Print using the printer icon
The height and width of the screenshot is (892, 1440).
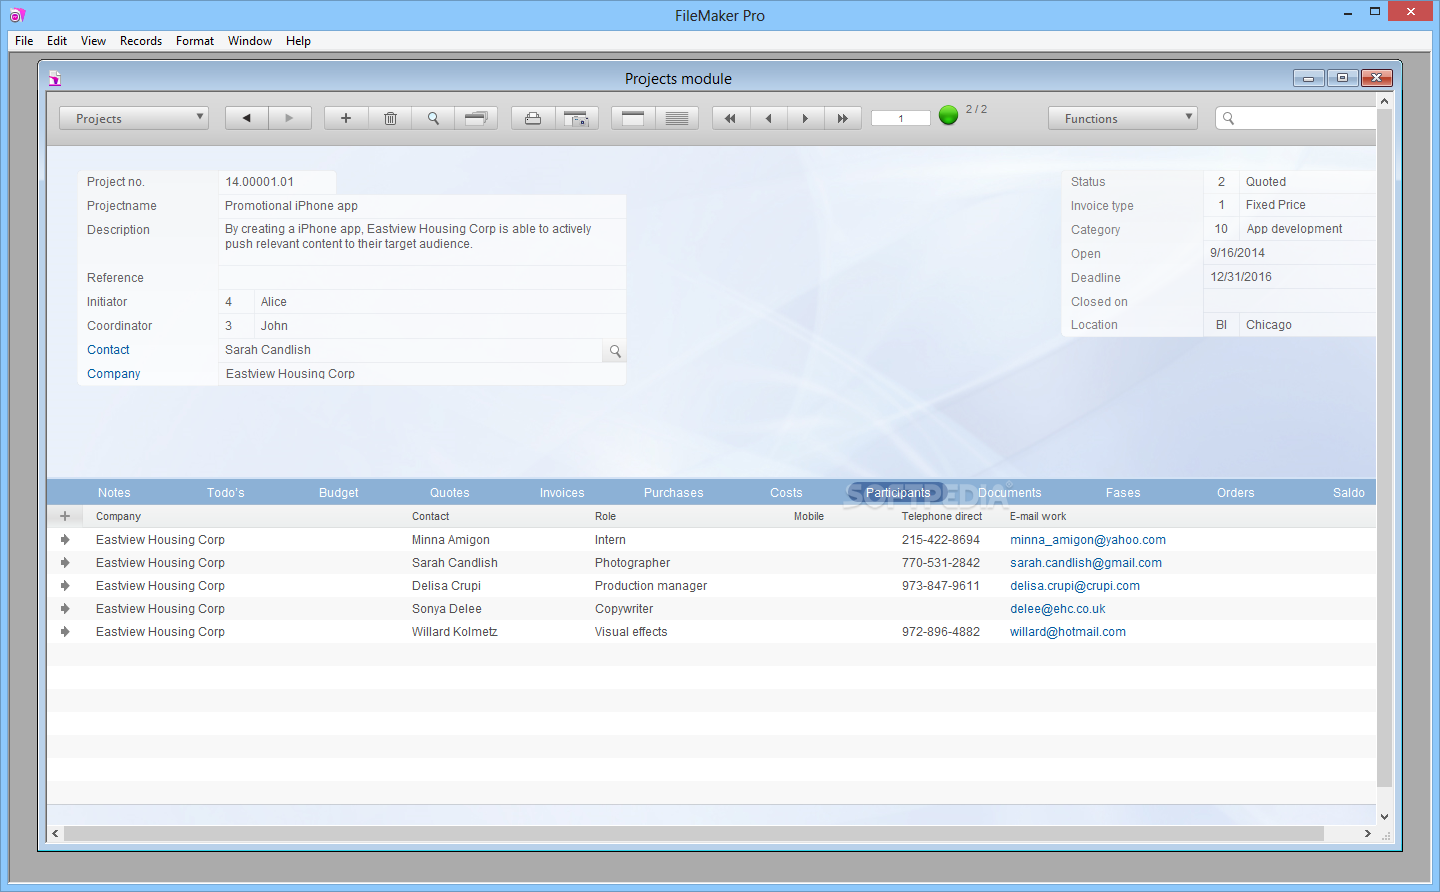tap(533, 118)
